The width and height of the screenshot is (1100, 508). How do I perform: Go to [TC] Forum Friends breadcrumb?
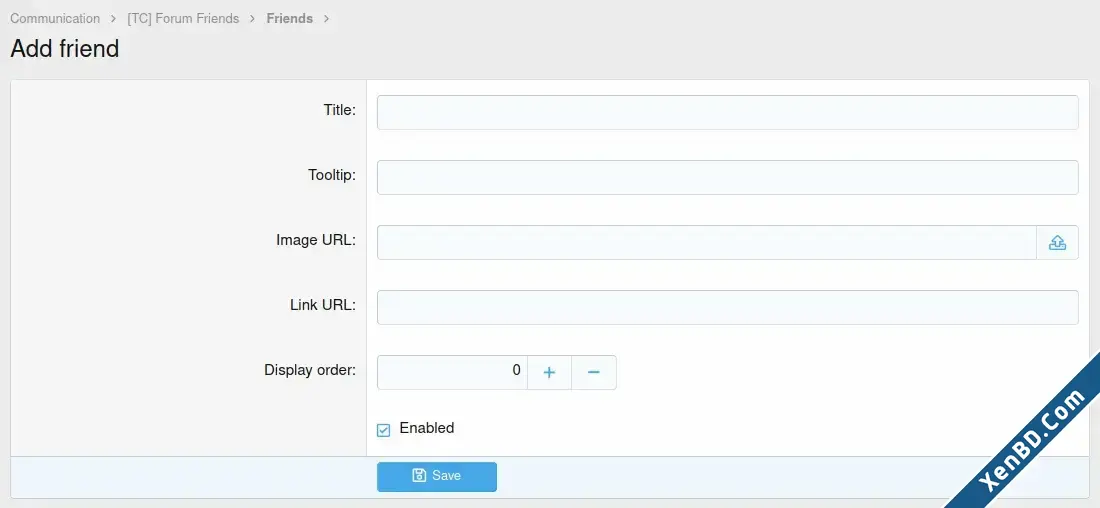[x=183, y=18]
